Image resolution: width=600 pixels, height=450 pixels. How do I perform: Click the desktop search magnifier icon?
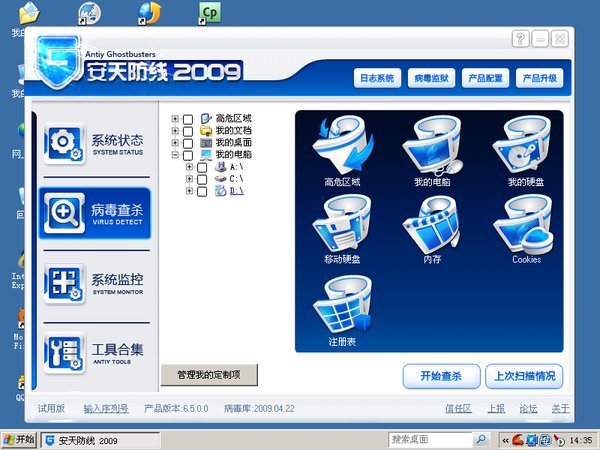[x=481, y=439]
